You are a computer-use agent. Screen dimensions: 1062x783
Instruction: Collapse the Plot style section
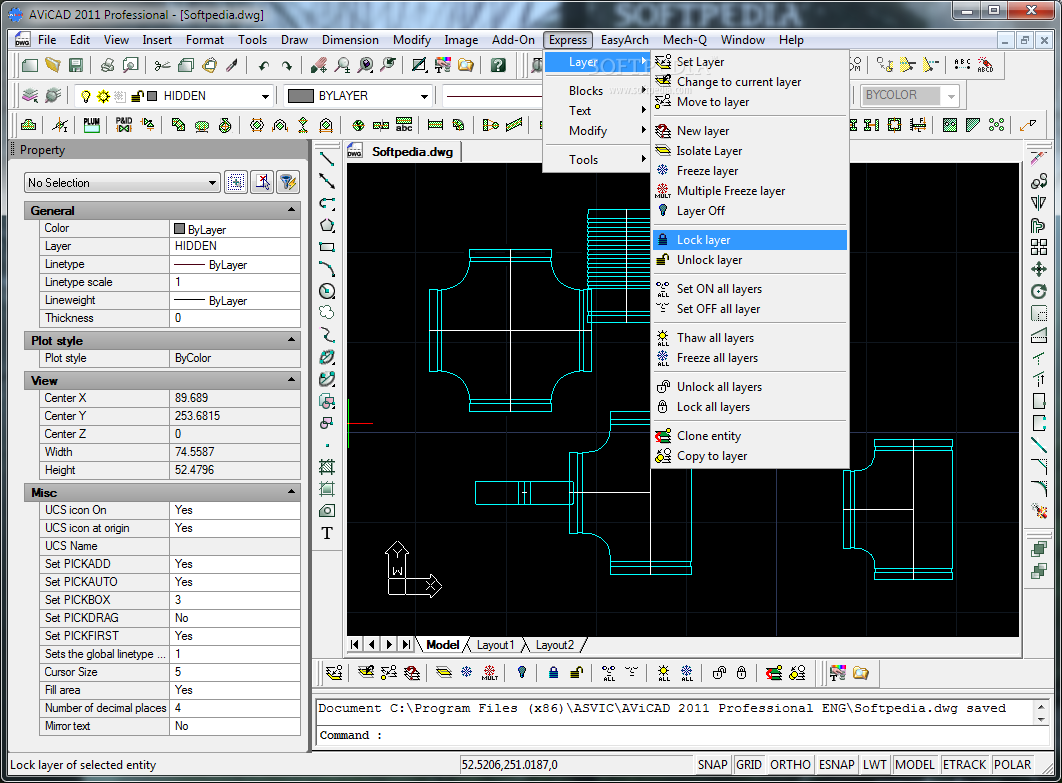[292, 340]
